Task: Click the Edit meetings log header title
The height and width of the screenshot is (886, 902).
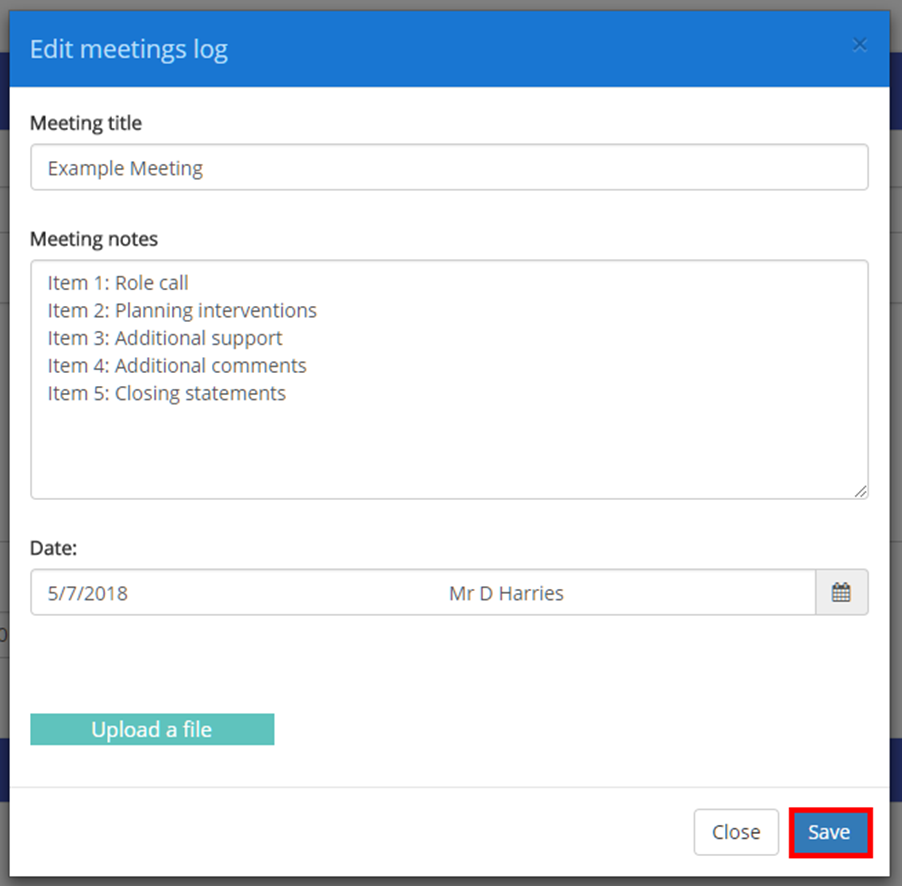Action: pos(128,48)
